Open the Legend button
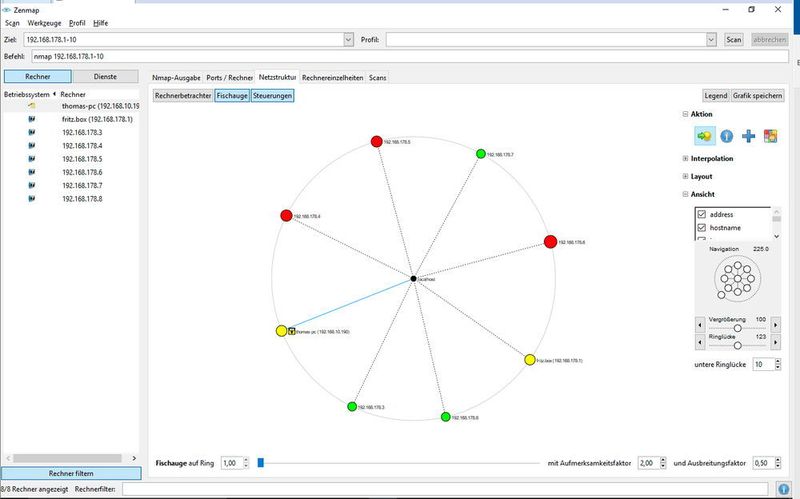The height and width of the screenshot is (499, 800). pos(716,95)
